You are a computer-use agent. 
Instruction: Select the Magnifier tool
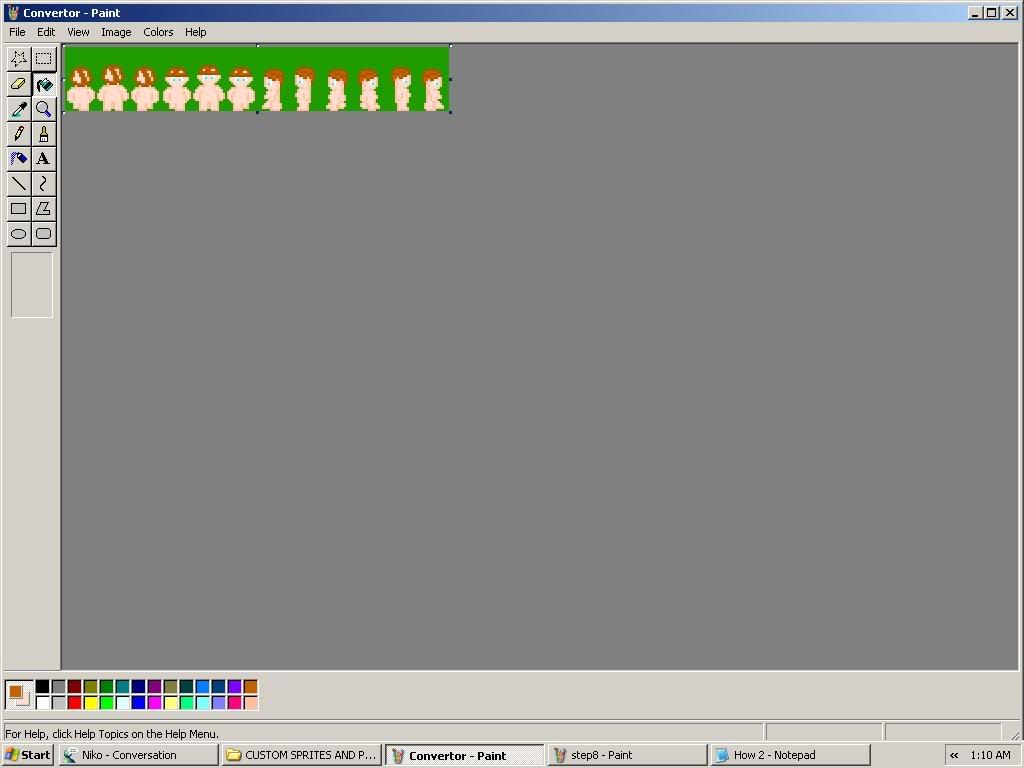44,108
